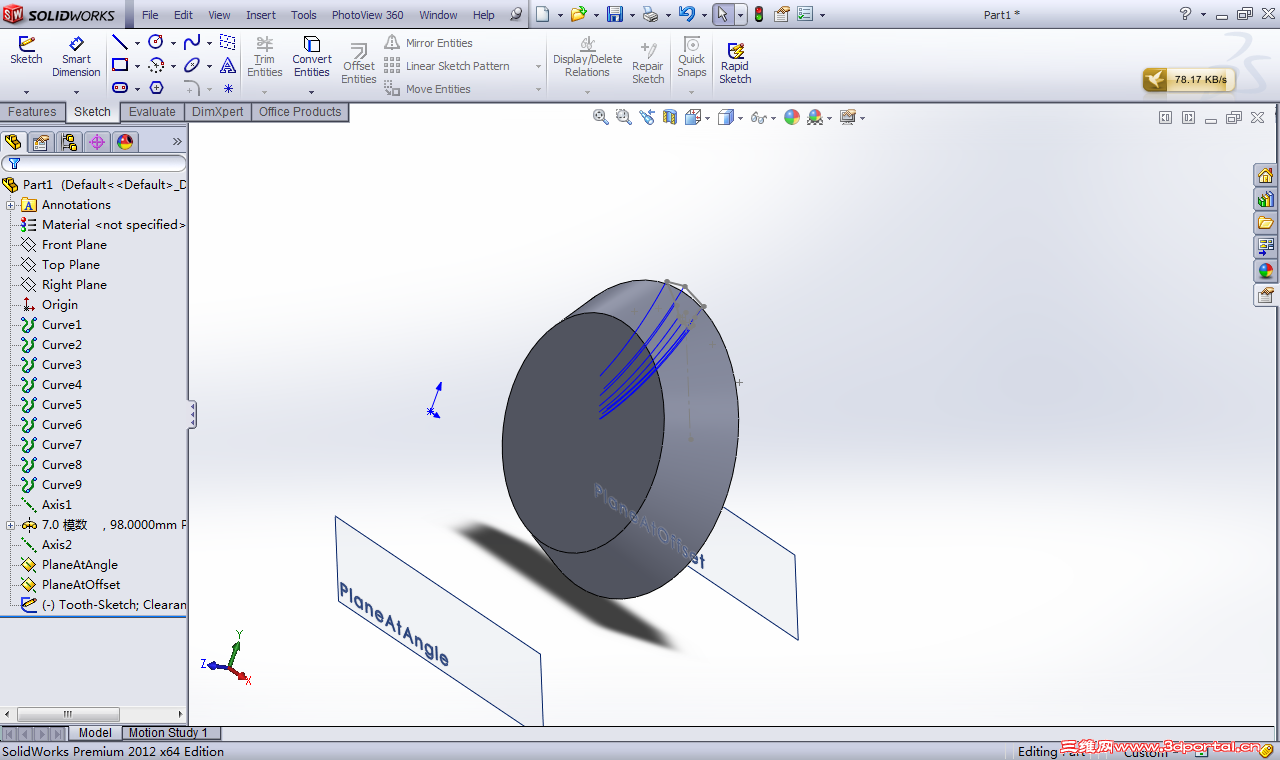This screenshot has width=1280, height=760.
Task: Select the Top Plane in the tree
Action: [x=71, y=265]
